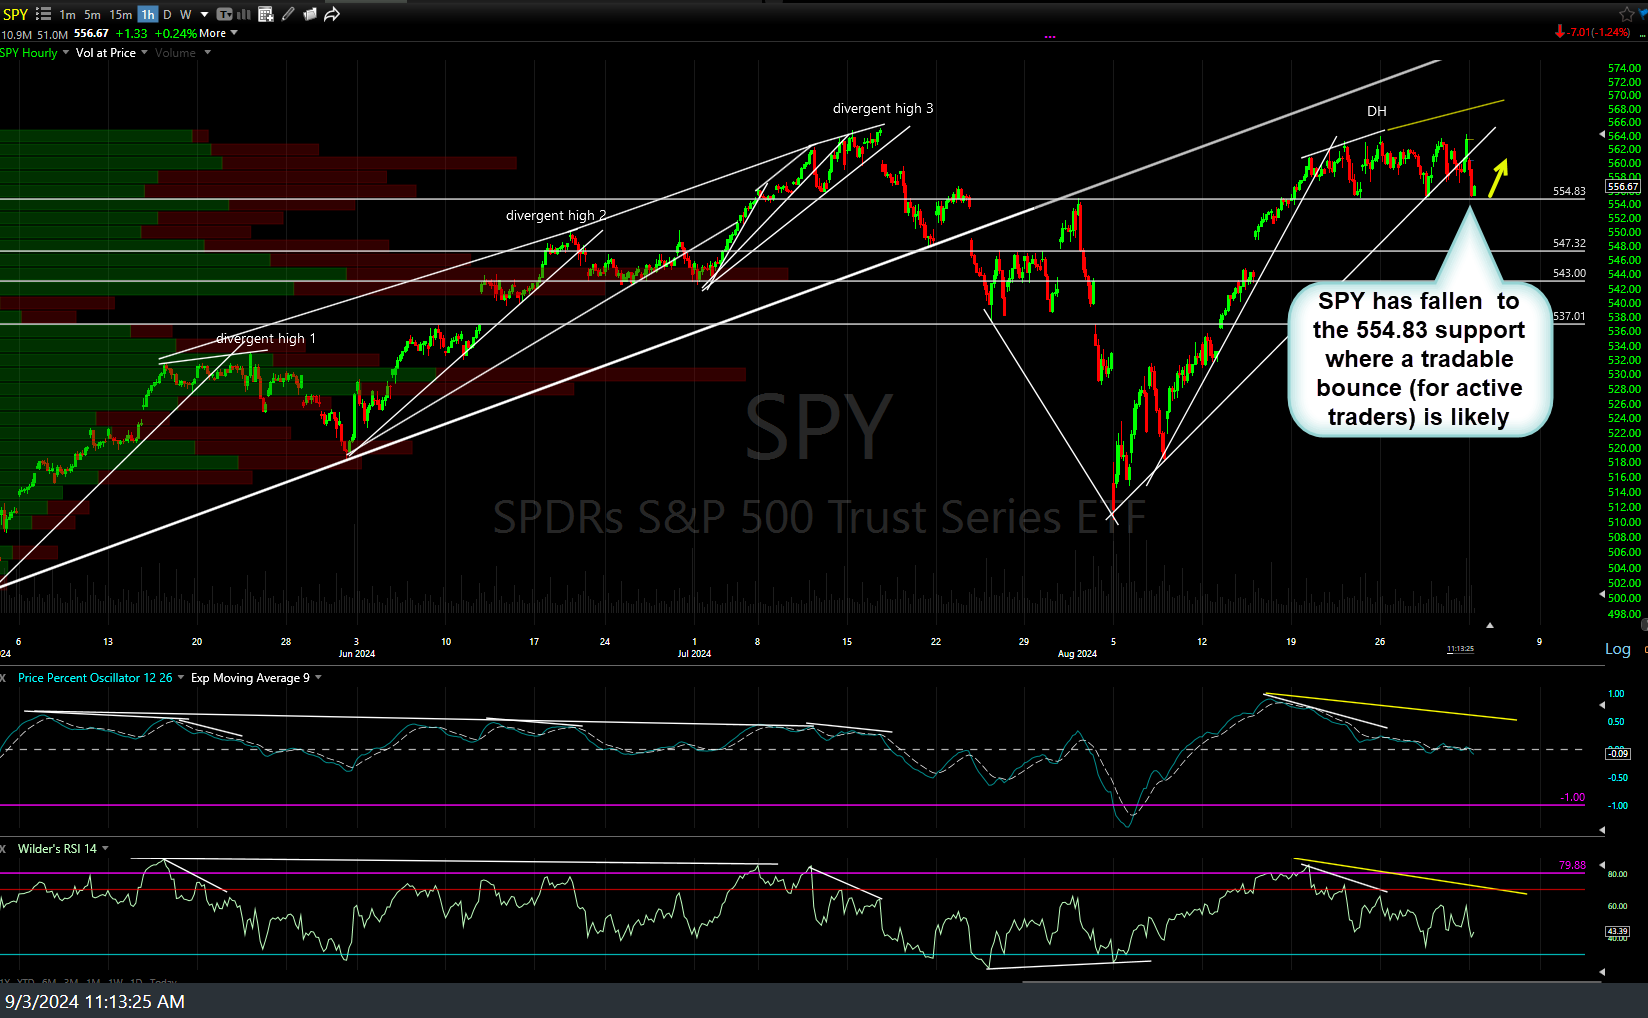Viewport: 1648px width, 1018px height.
Task: Expand the Wilder's RSI 14 dropdown
Action: (105, 849)
